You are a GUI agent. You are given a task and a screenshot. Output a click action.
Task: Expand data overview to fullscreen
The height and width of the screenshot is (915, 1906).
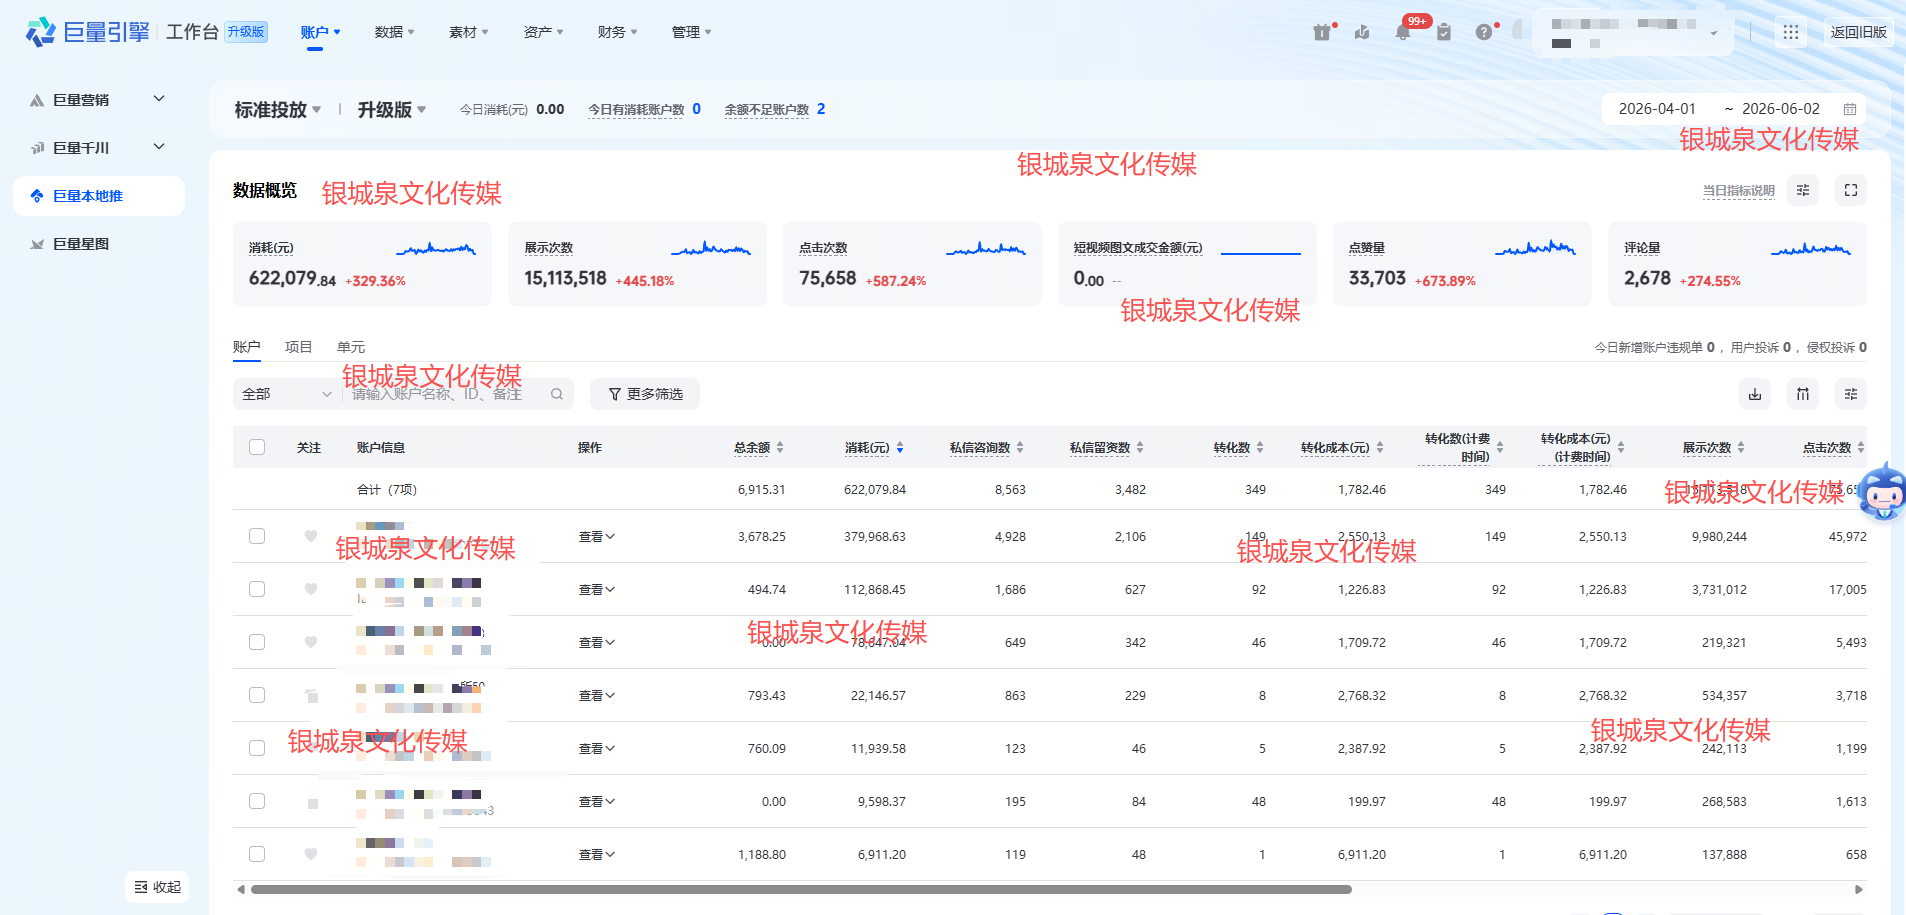(x=1851, y=190)
